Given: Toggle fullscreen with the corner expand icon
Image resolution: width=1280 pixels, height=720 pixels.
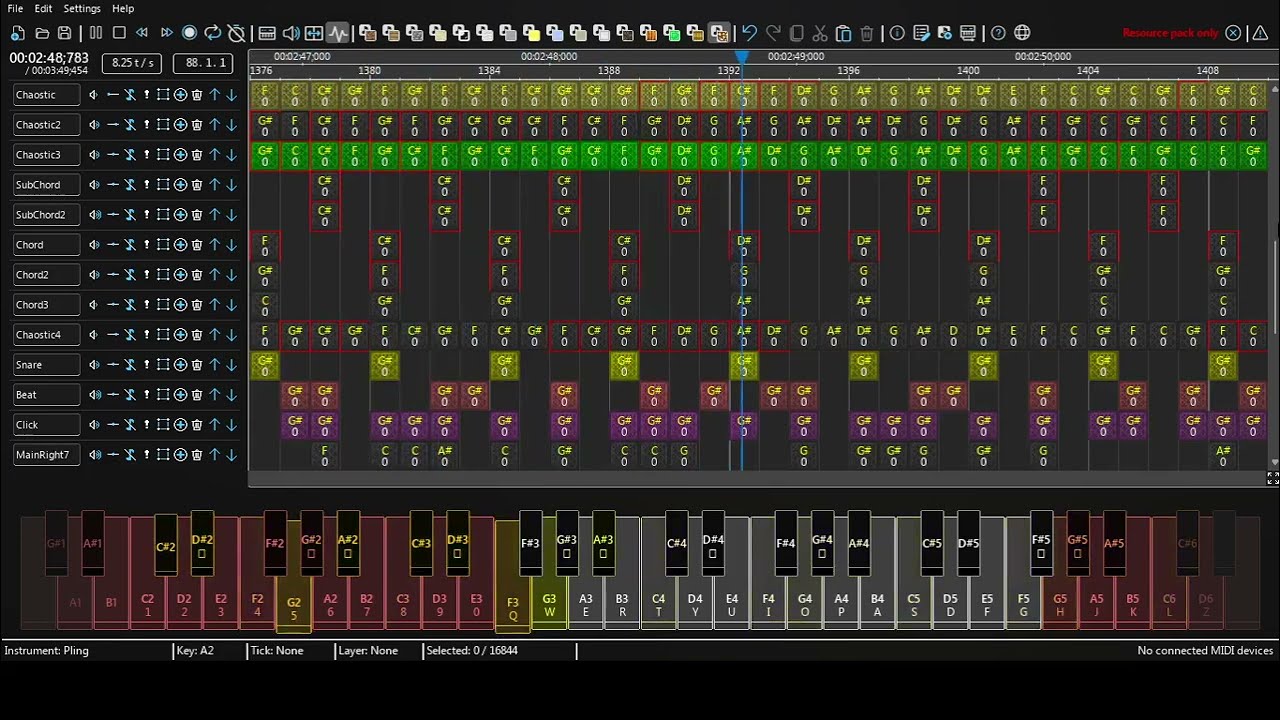Looking at the screenshot, I should (x=1273, y=479).
